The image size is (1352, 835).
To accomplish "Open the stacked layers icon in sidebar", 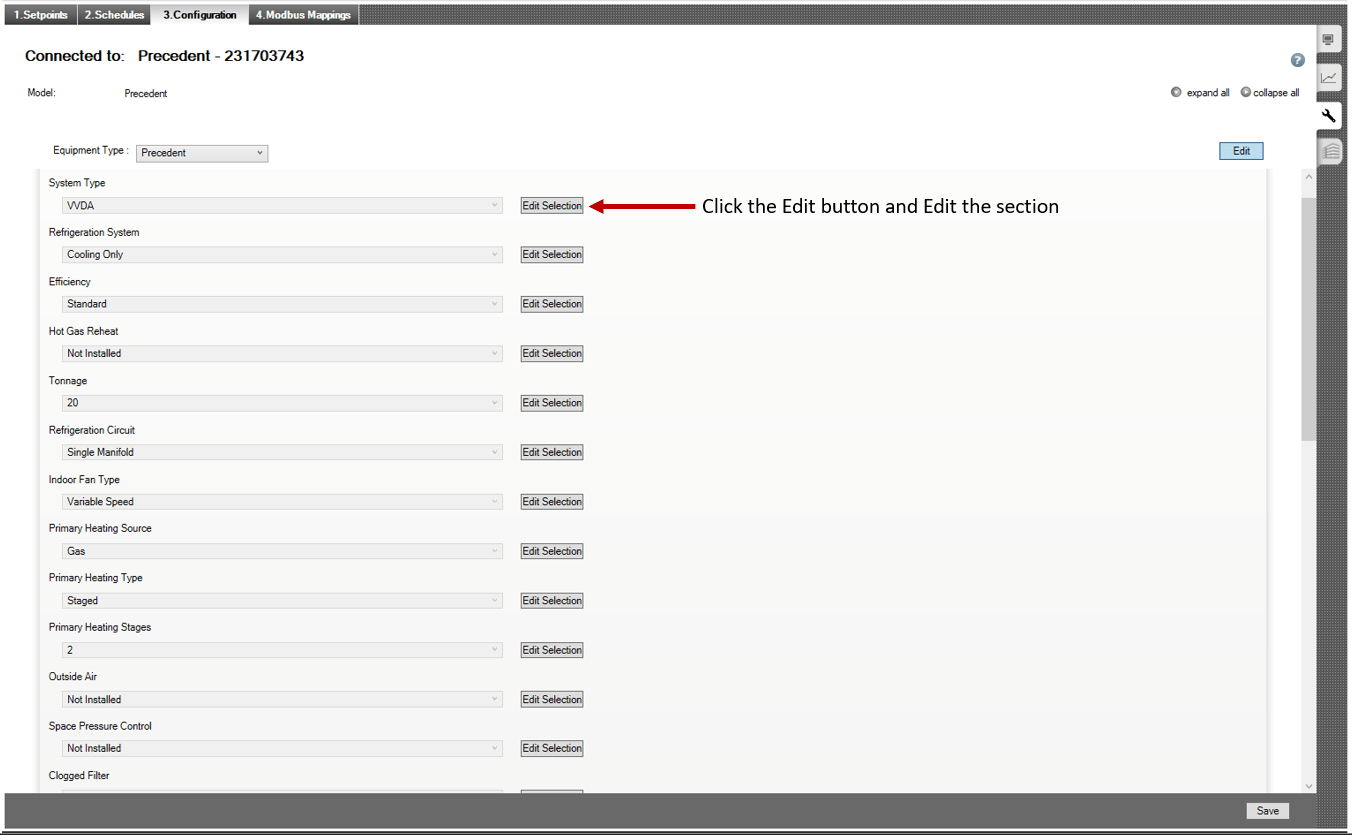I will coord(1330,152).
